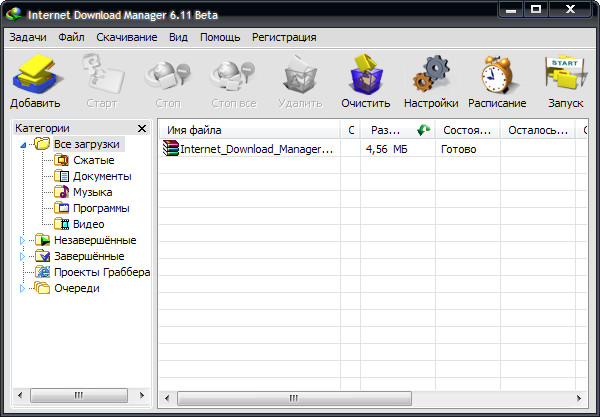The image size is (600, 417).
Task: Expand the Незавершённые tree node
Action: coord(23,240)
